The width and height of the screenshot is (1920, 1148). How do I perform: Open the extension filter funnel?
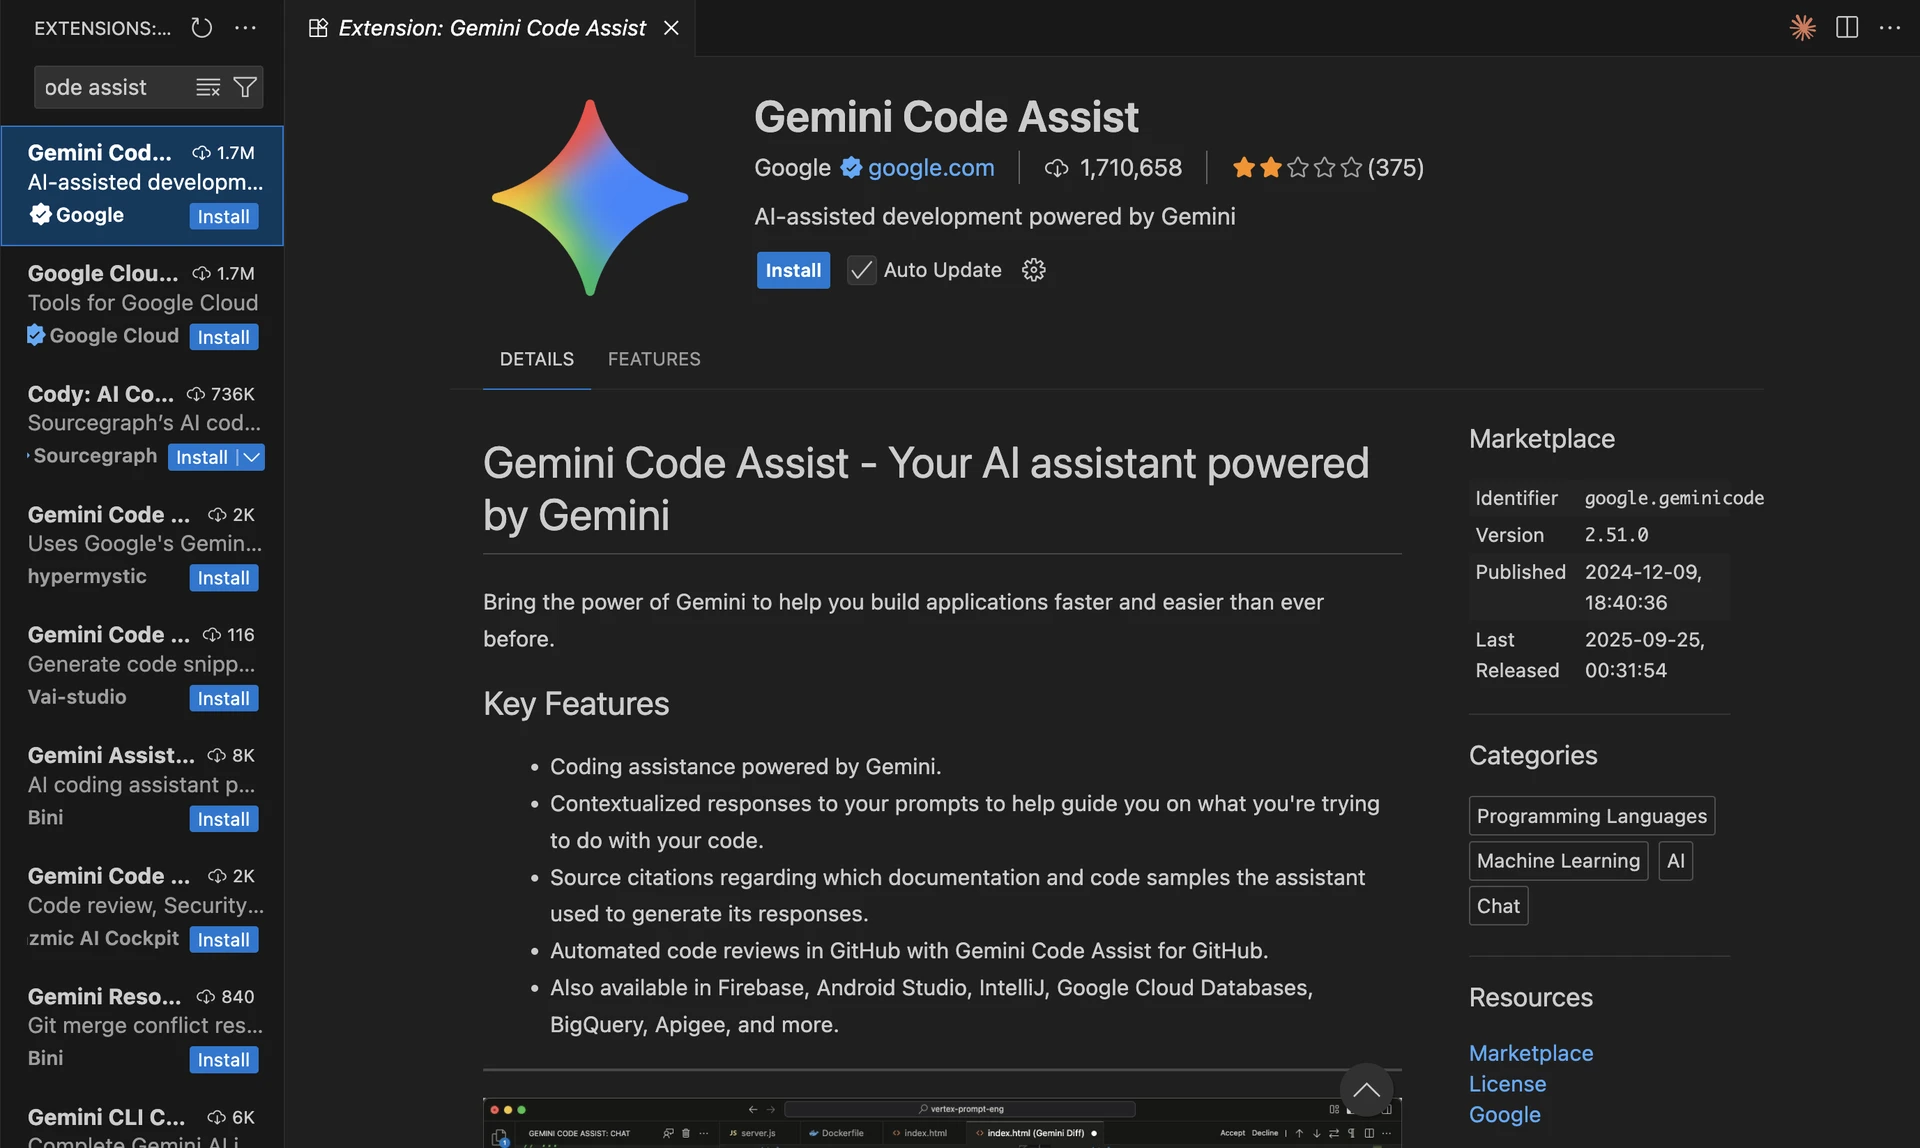pyautogui.click(x=245, y=88)
